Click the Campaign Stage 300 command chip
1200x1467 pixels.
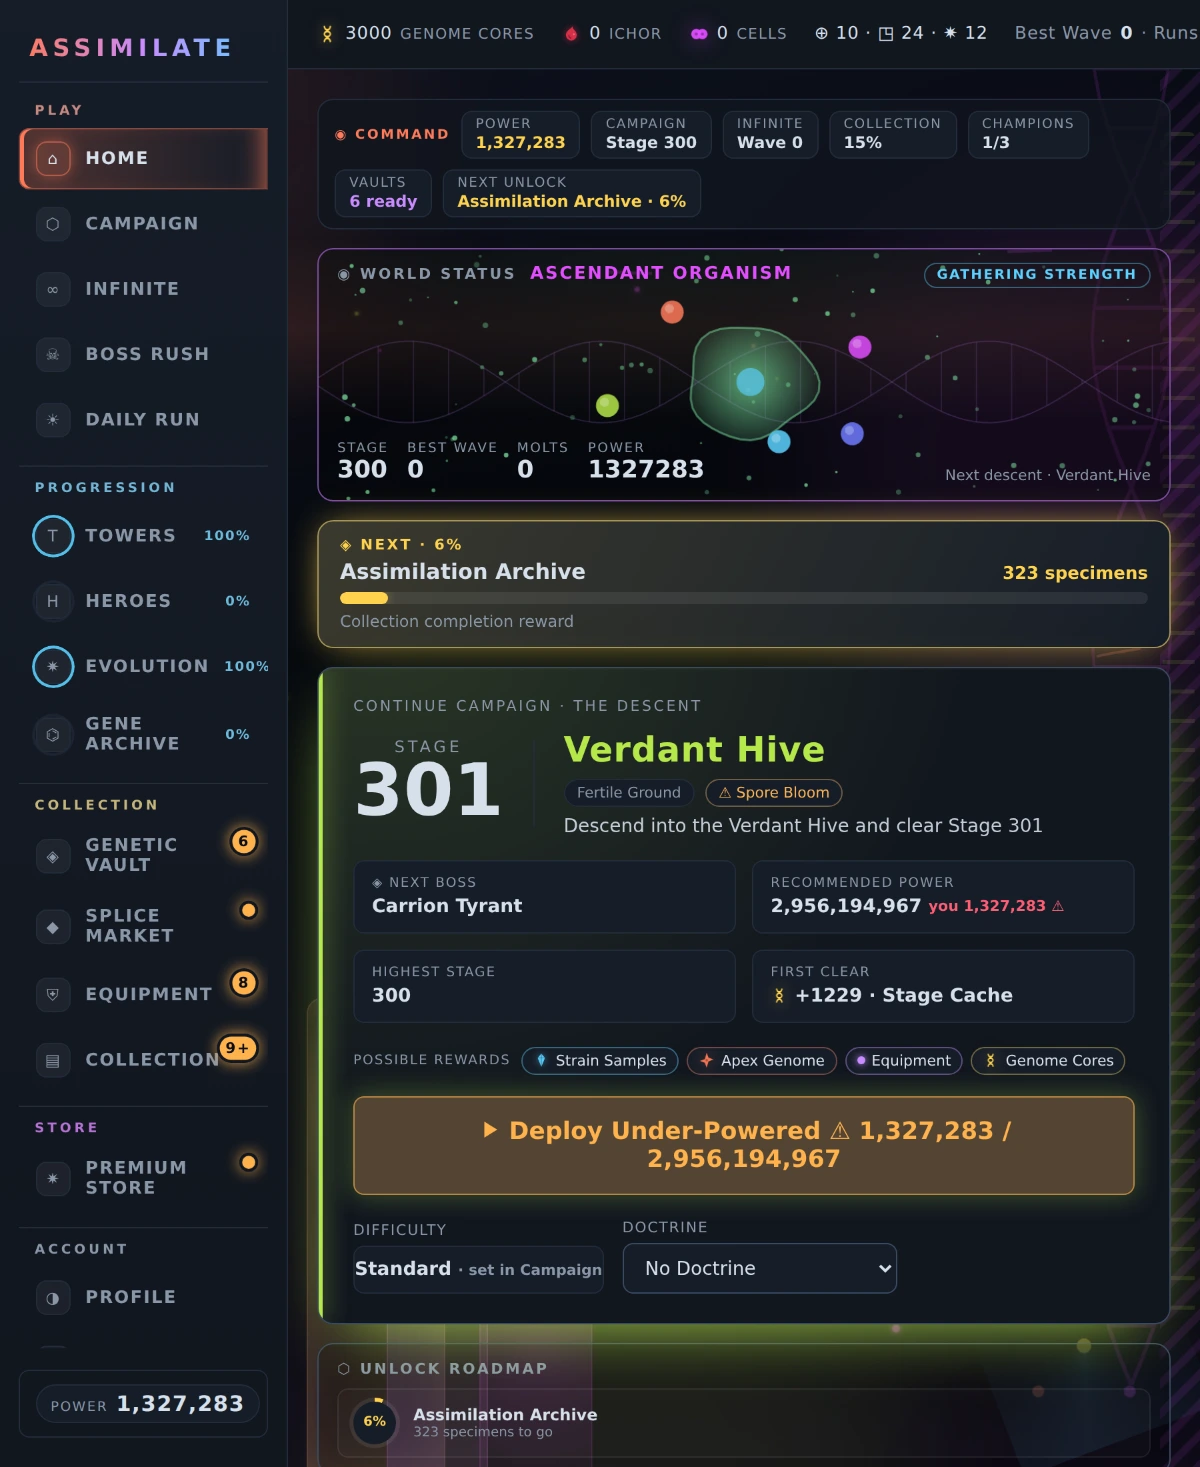651,134
